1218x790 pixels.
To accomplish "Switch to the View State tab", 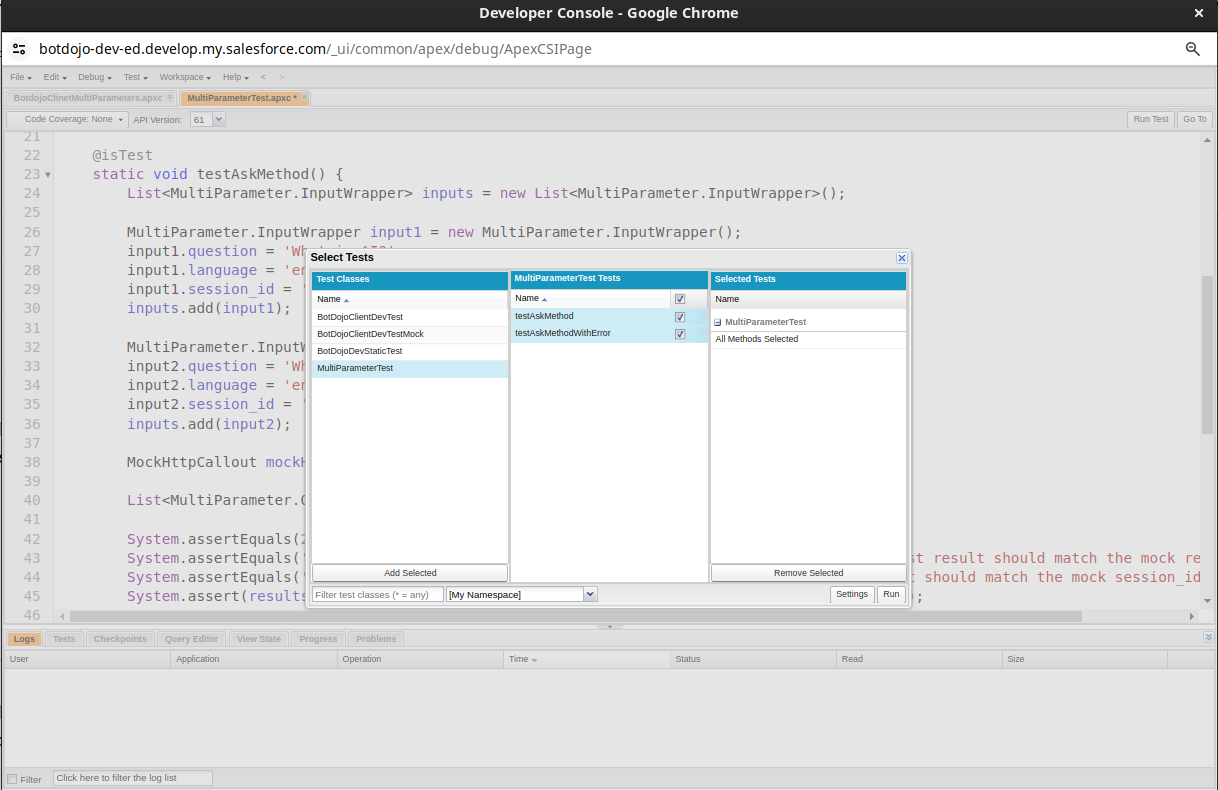I will 259,639.
